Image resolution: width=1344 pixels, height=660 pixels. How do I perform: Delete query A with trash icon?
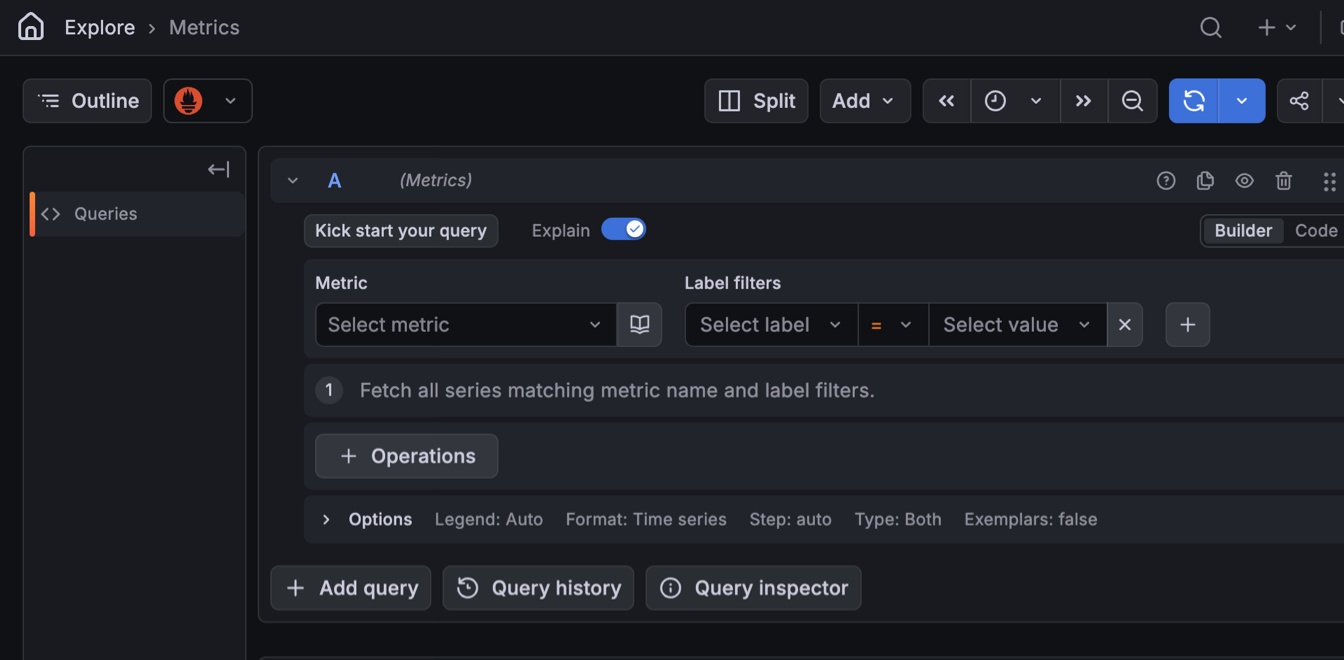pos(1284,181)
